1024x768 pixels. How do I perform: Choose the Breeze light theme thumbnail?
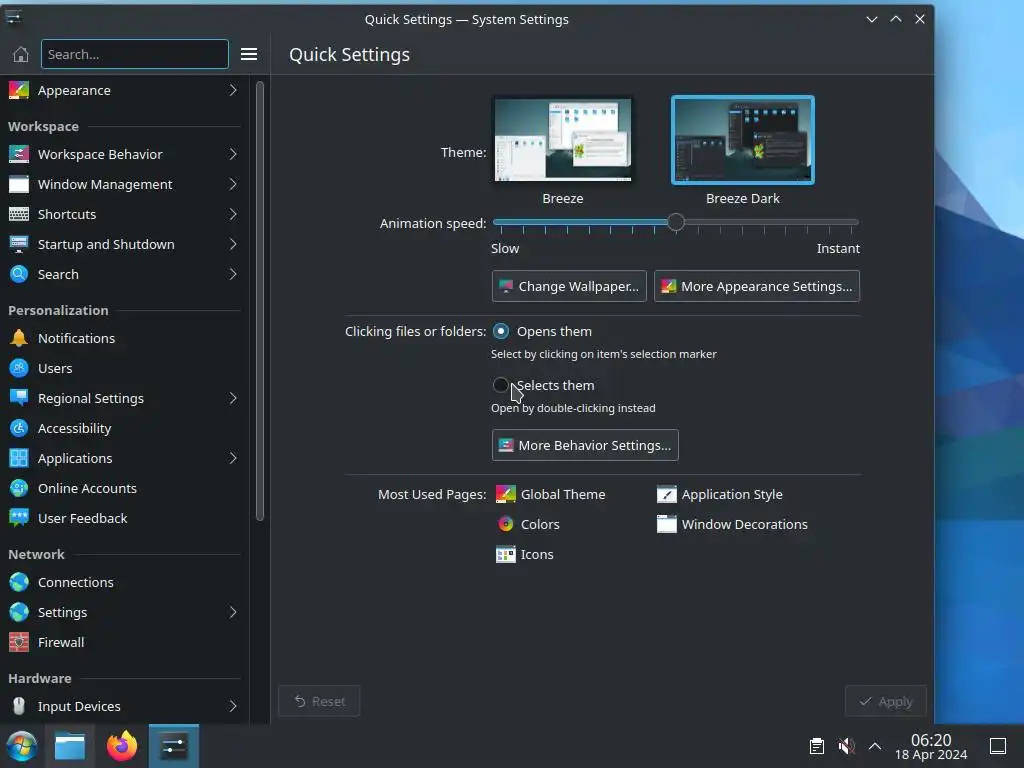(563, 140)
